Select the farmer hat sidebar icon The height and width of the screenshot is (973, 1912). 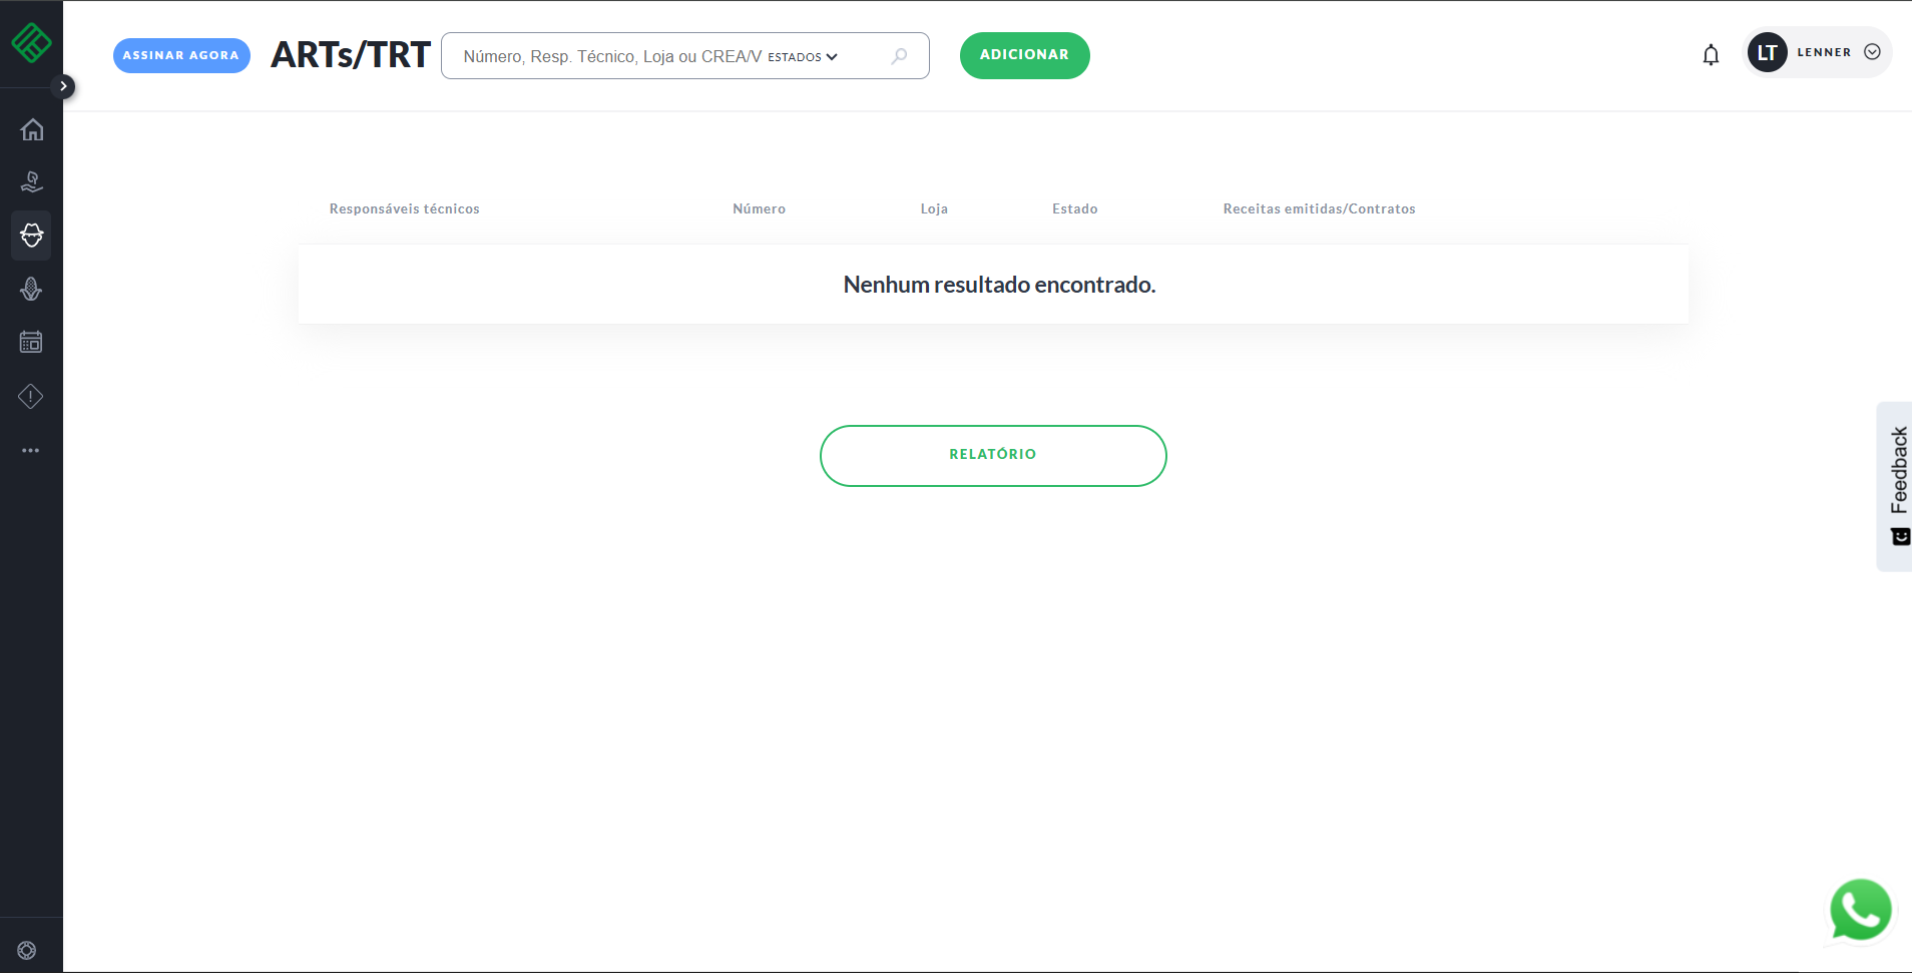32,235
